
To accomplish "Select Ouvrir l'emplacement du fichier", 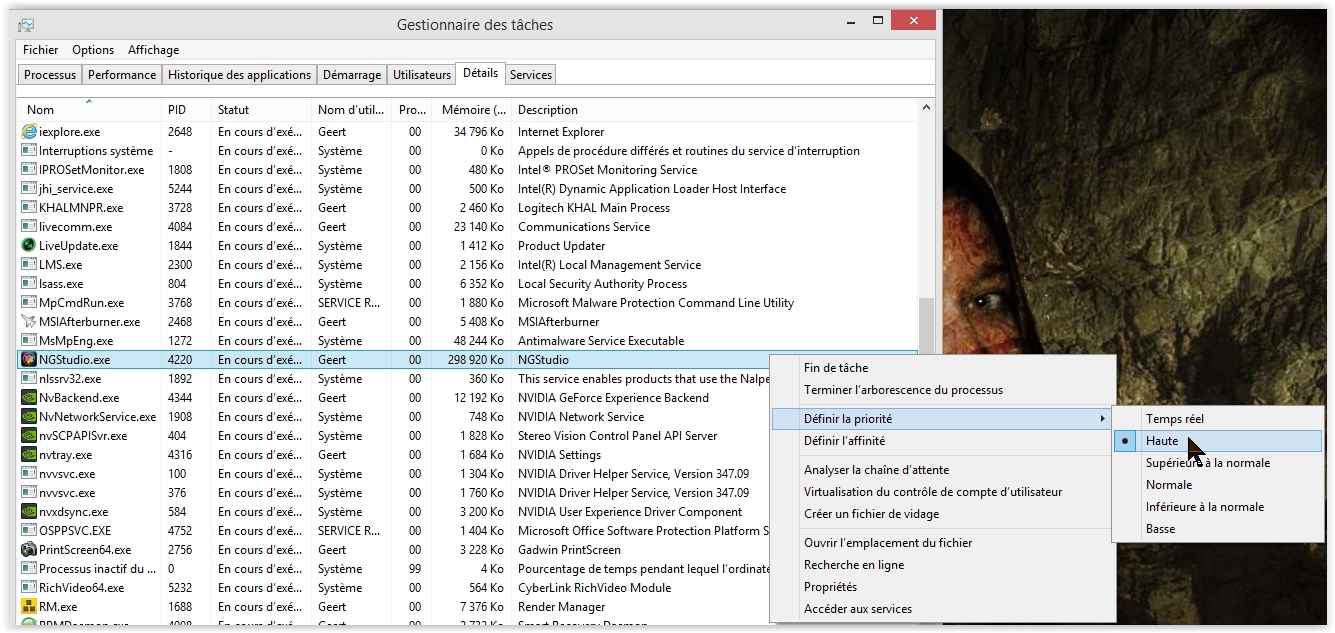I will pyautogui.click(x=942, y=543).
